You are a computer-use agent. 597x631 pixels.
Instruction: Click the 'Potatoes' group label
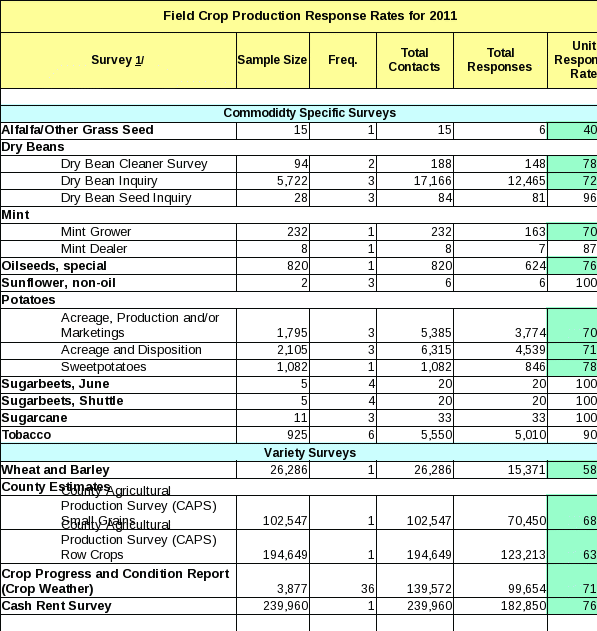[28, 300]
